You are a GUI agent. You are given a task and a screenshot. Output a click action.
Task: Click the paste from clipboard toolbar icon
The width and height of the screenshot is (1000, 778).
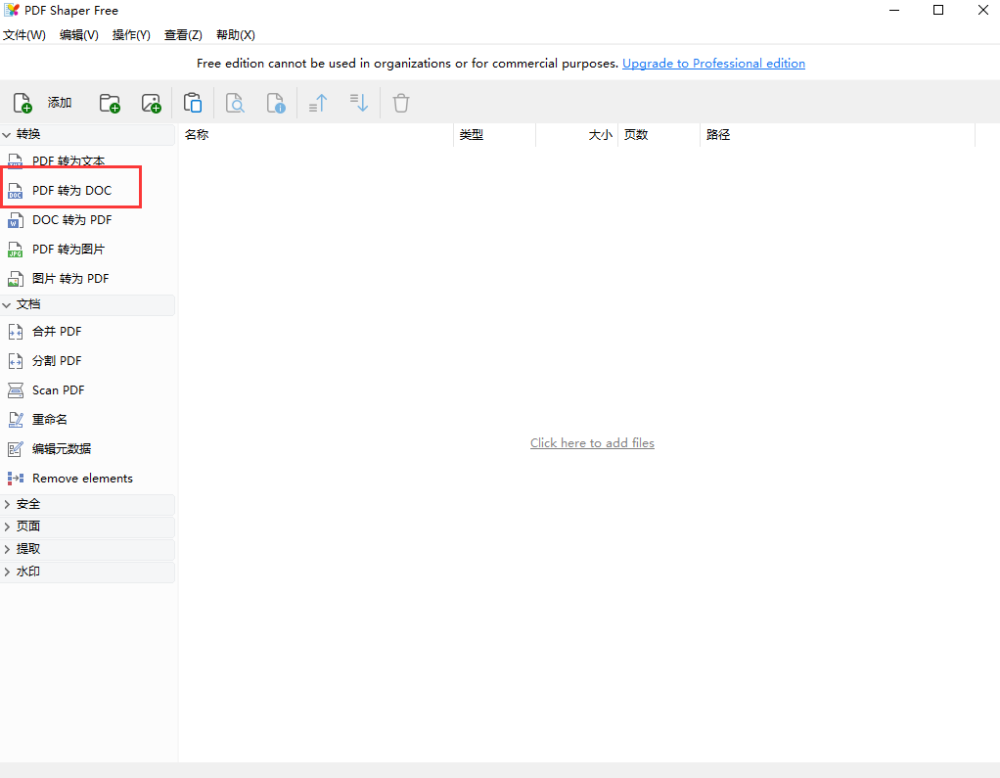pos(193,103)
